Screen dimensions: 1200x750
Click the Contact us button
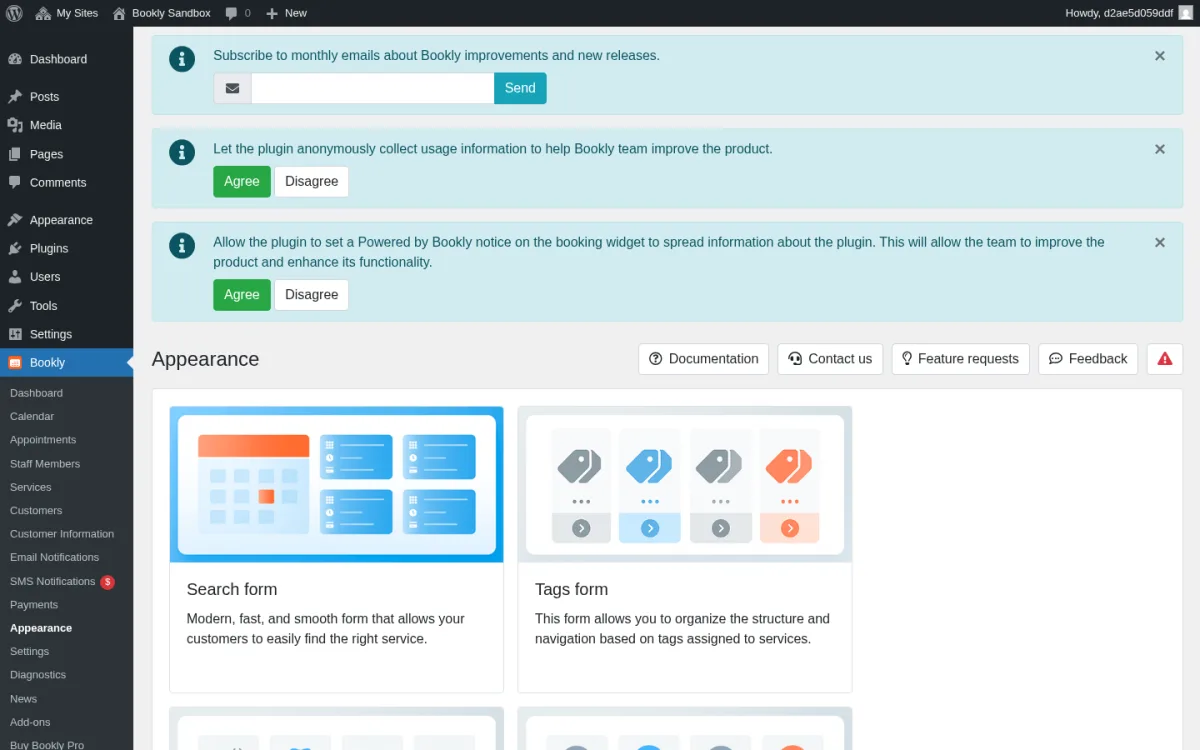830,359
